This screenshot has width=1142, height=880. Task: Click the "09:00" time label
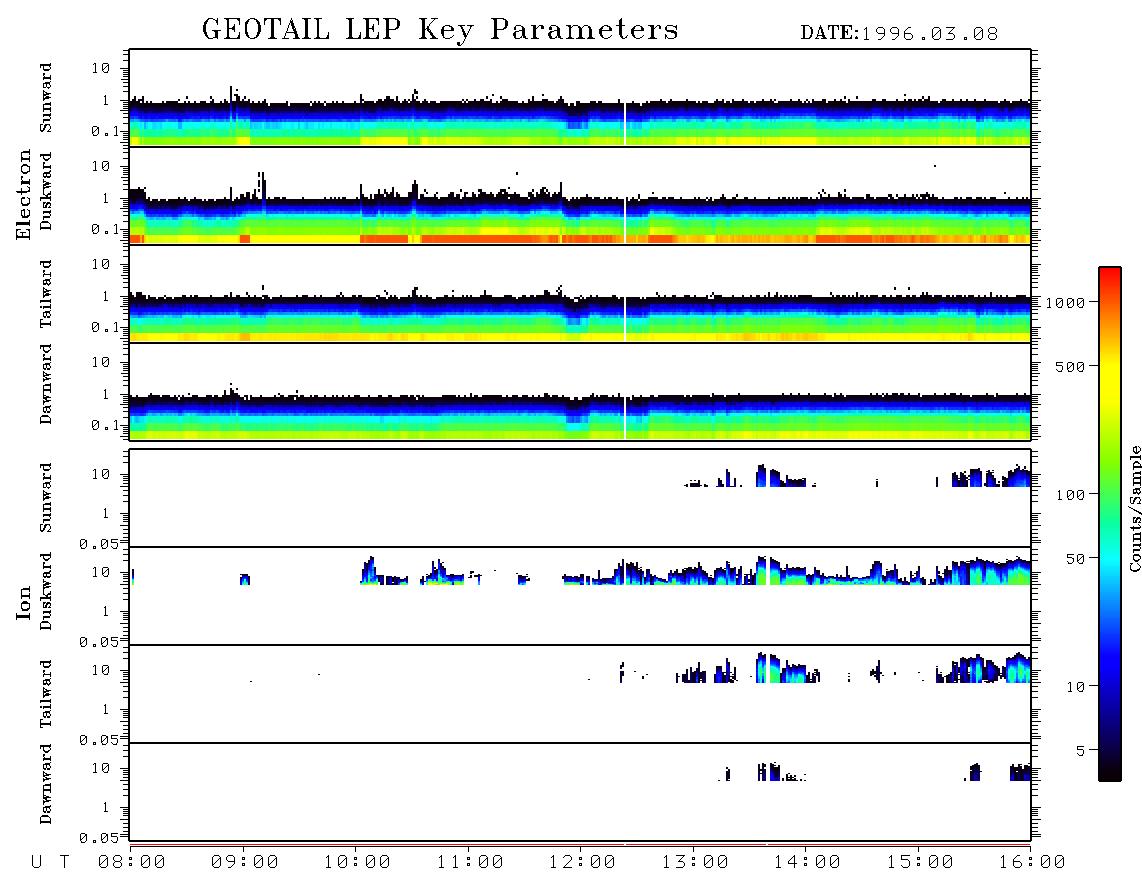click(x=245, y=863)
